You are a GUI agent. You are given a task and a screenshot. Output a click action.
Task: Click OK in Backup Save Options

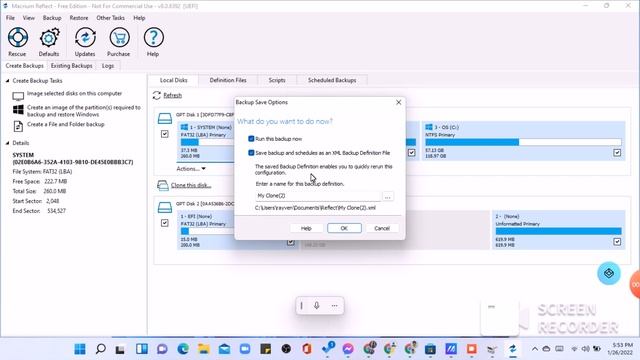click(x=344, y=228)
